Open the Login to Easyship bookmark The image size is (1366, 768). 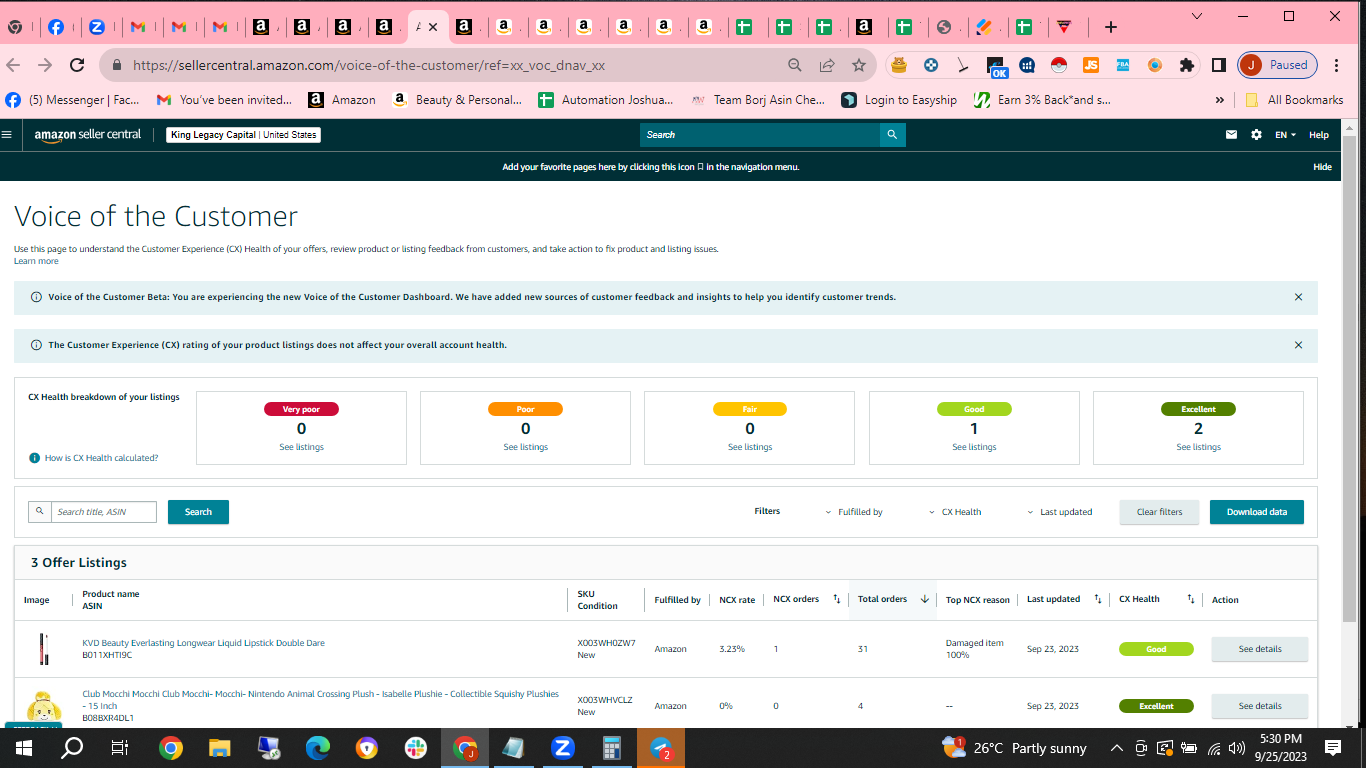click(x=899, y=100)
